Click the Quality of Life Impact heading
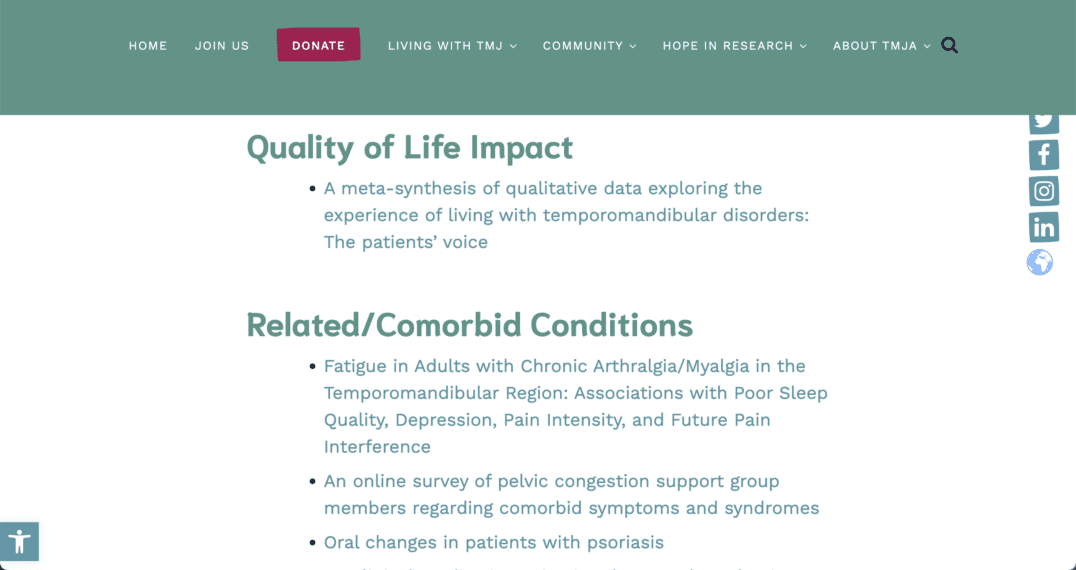The height and width of the screenshot is (570, 1076). point(410,147)
